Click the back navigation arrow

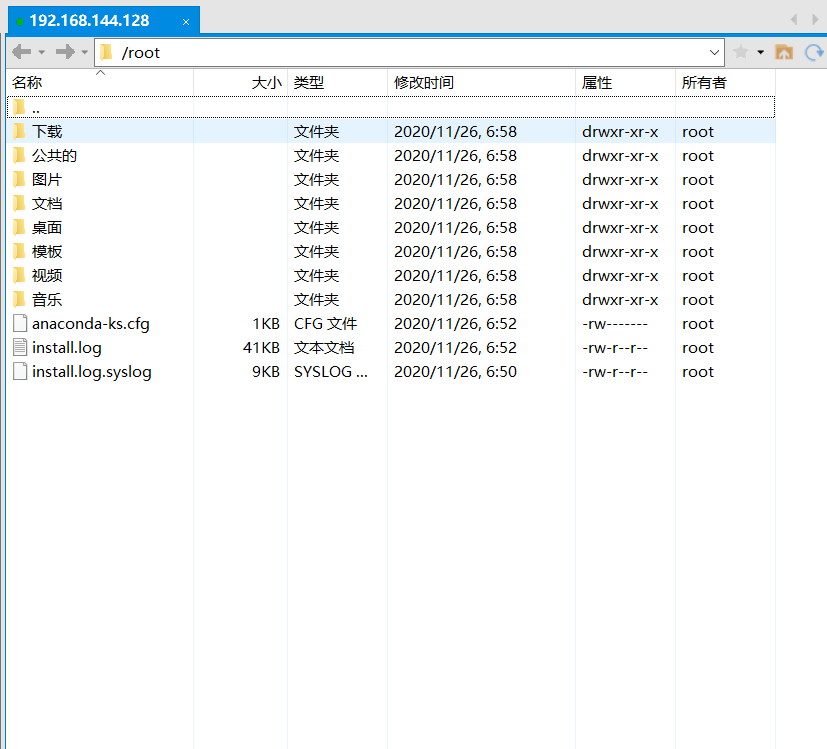20,51
